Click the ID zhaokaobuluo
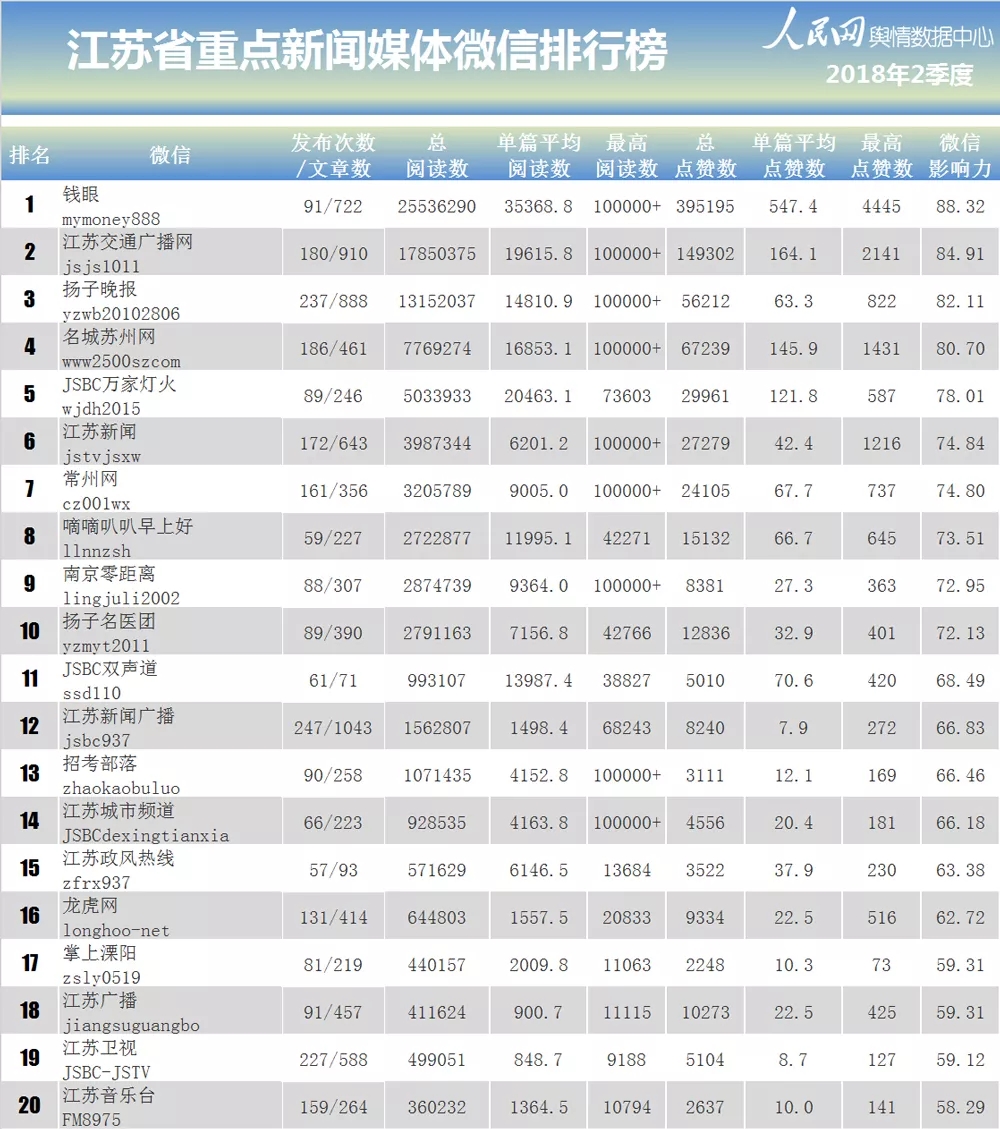Image resolution: width=1000 pixels, height=1129 pixels. [x=121, y=789]
